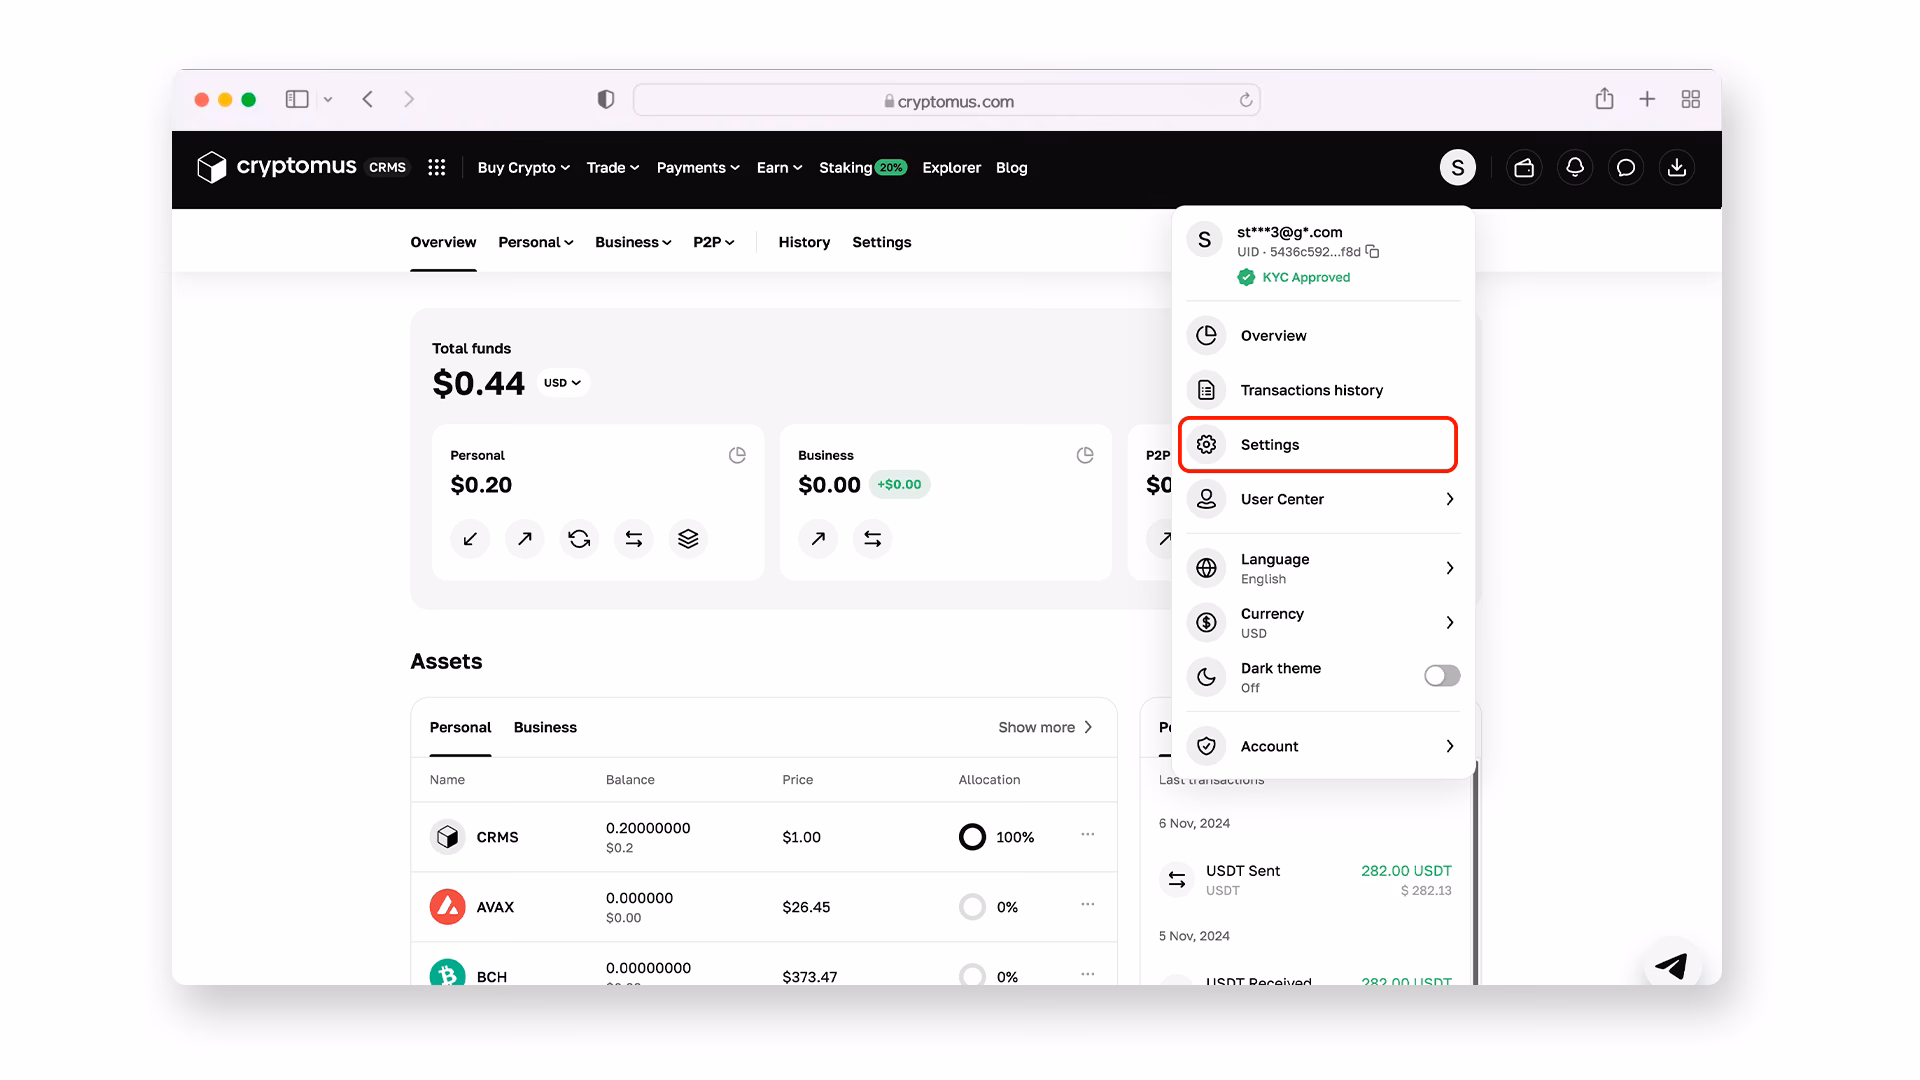Image resolution: width=1920 pixels, height=1080 pixels.
Task: Open the Telegram floating button
Action: (1671, 965)
